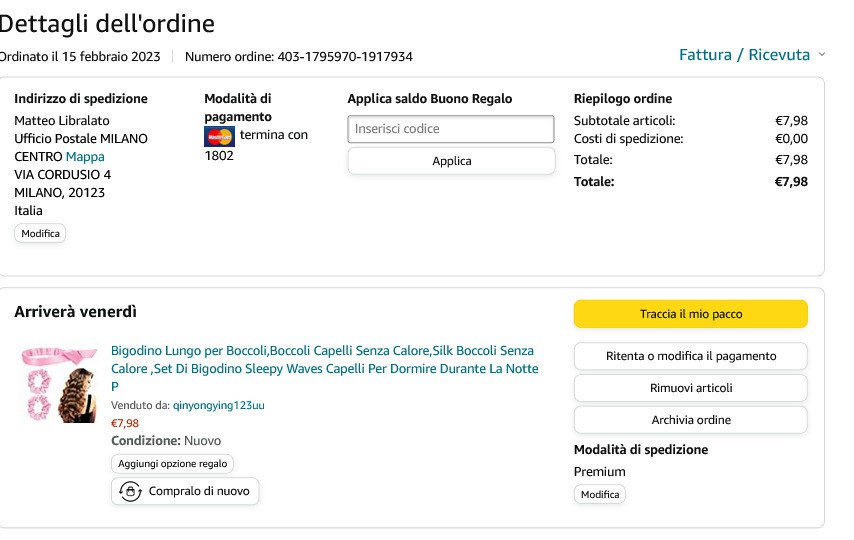This screenshot has width=854, height=540.
Task: Click Aggiungi opzione regalo
Action: tap(173, 463)
